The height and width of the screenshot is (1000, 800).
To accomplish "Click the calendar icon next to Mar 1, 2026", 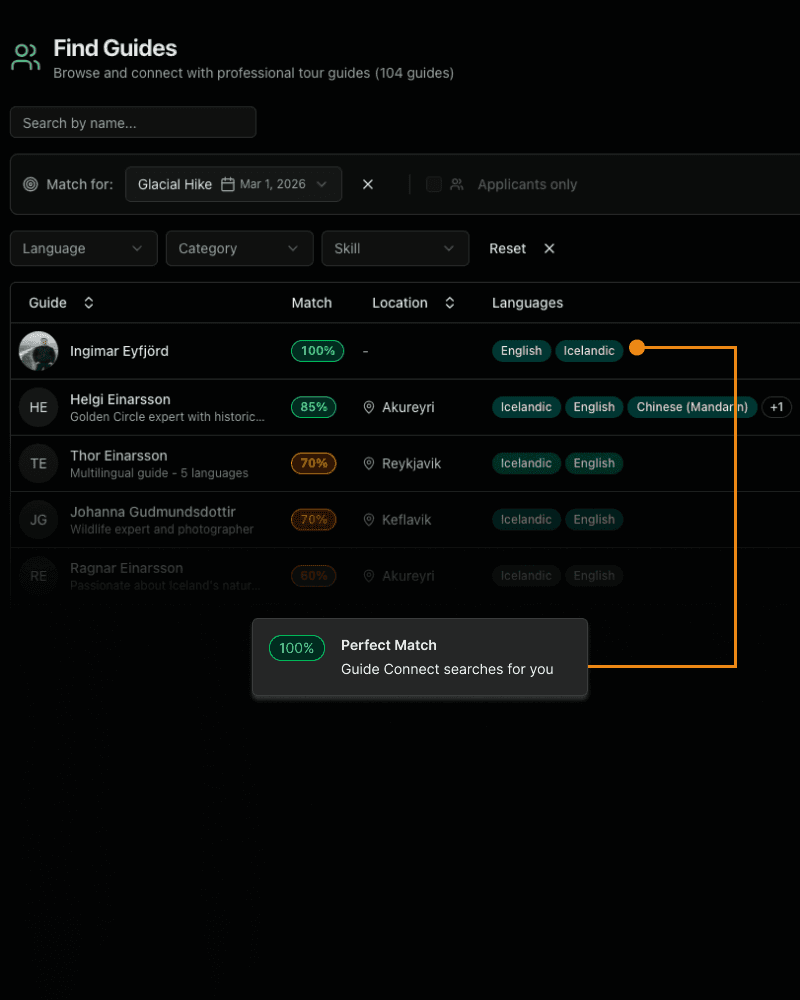I will (228, 184).
